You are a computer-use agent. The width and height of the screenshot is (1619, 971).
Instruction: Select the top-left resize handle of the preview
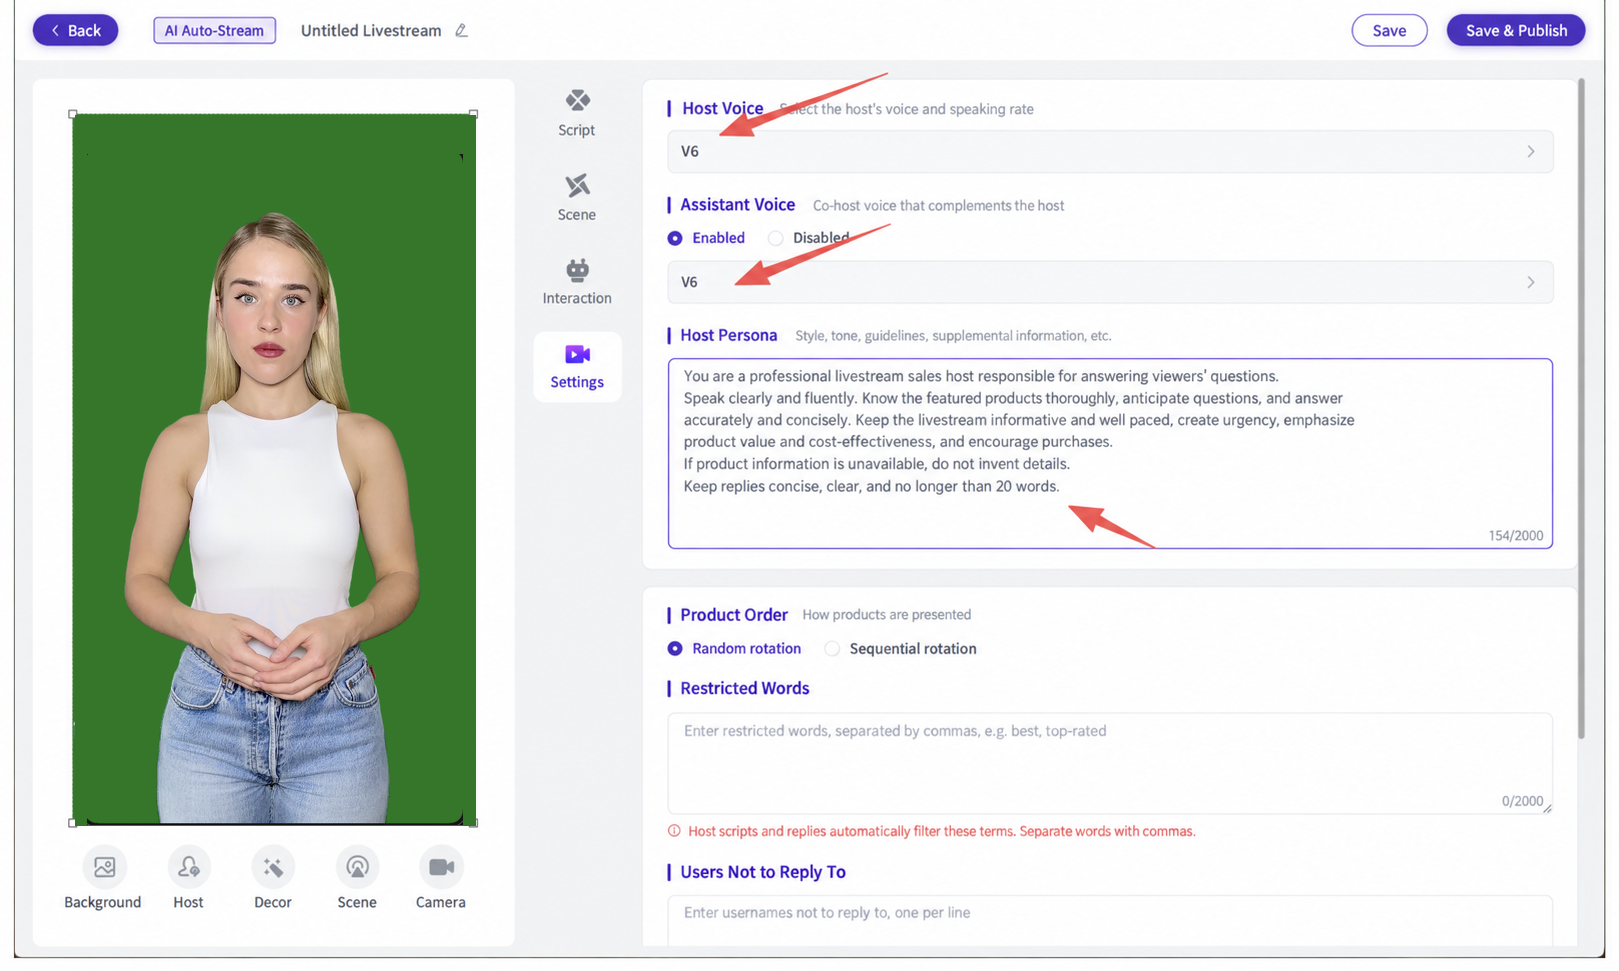tap(72, 114)
